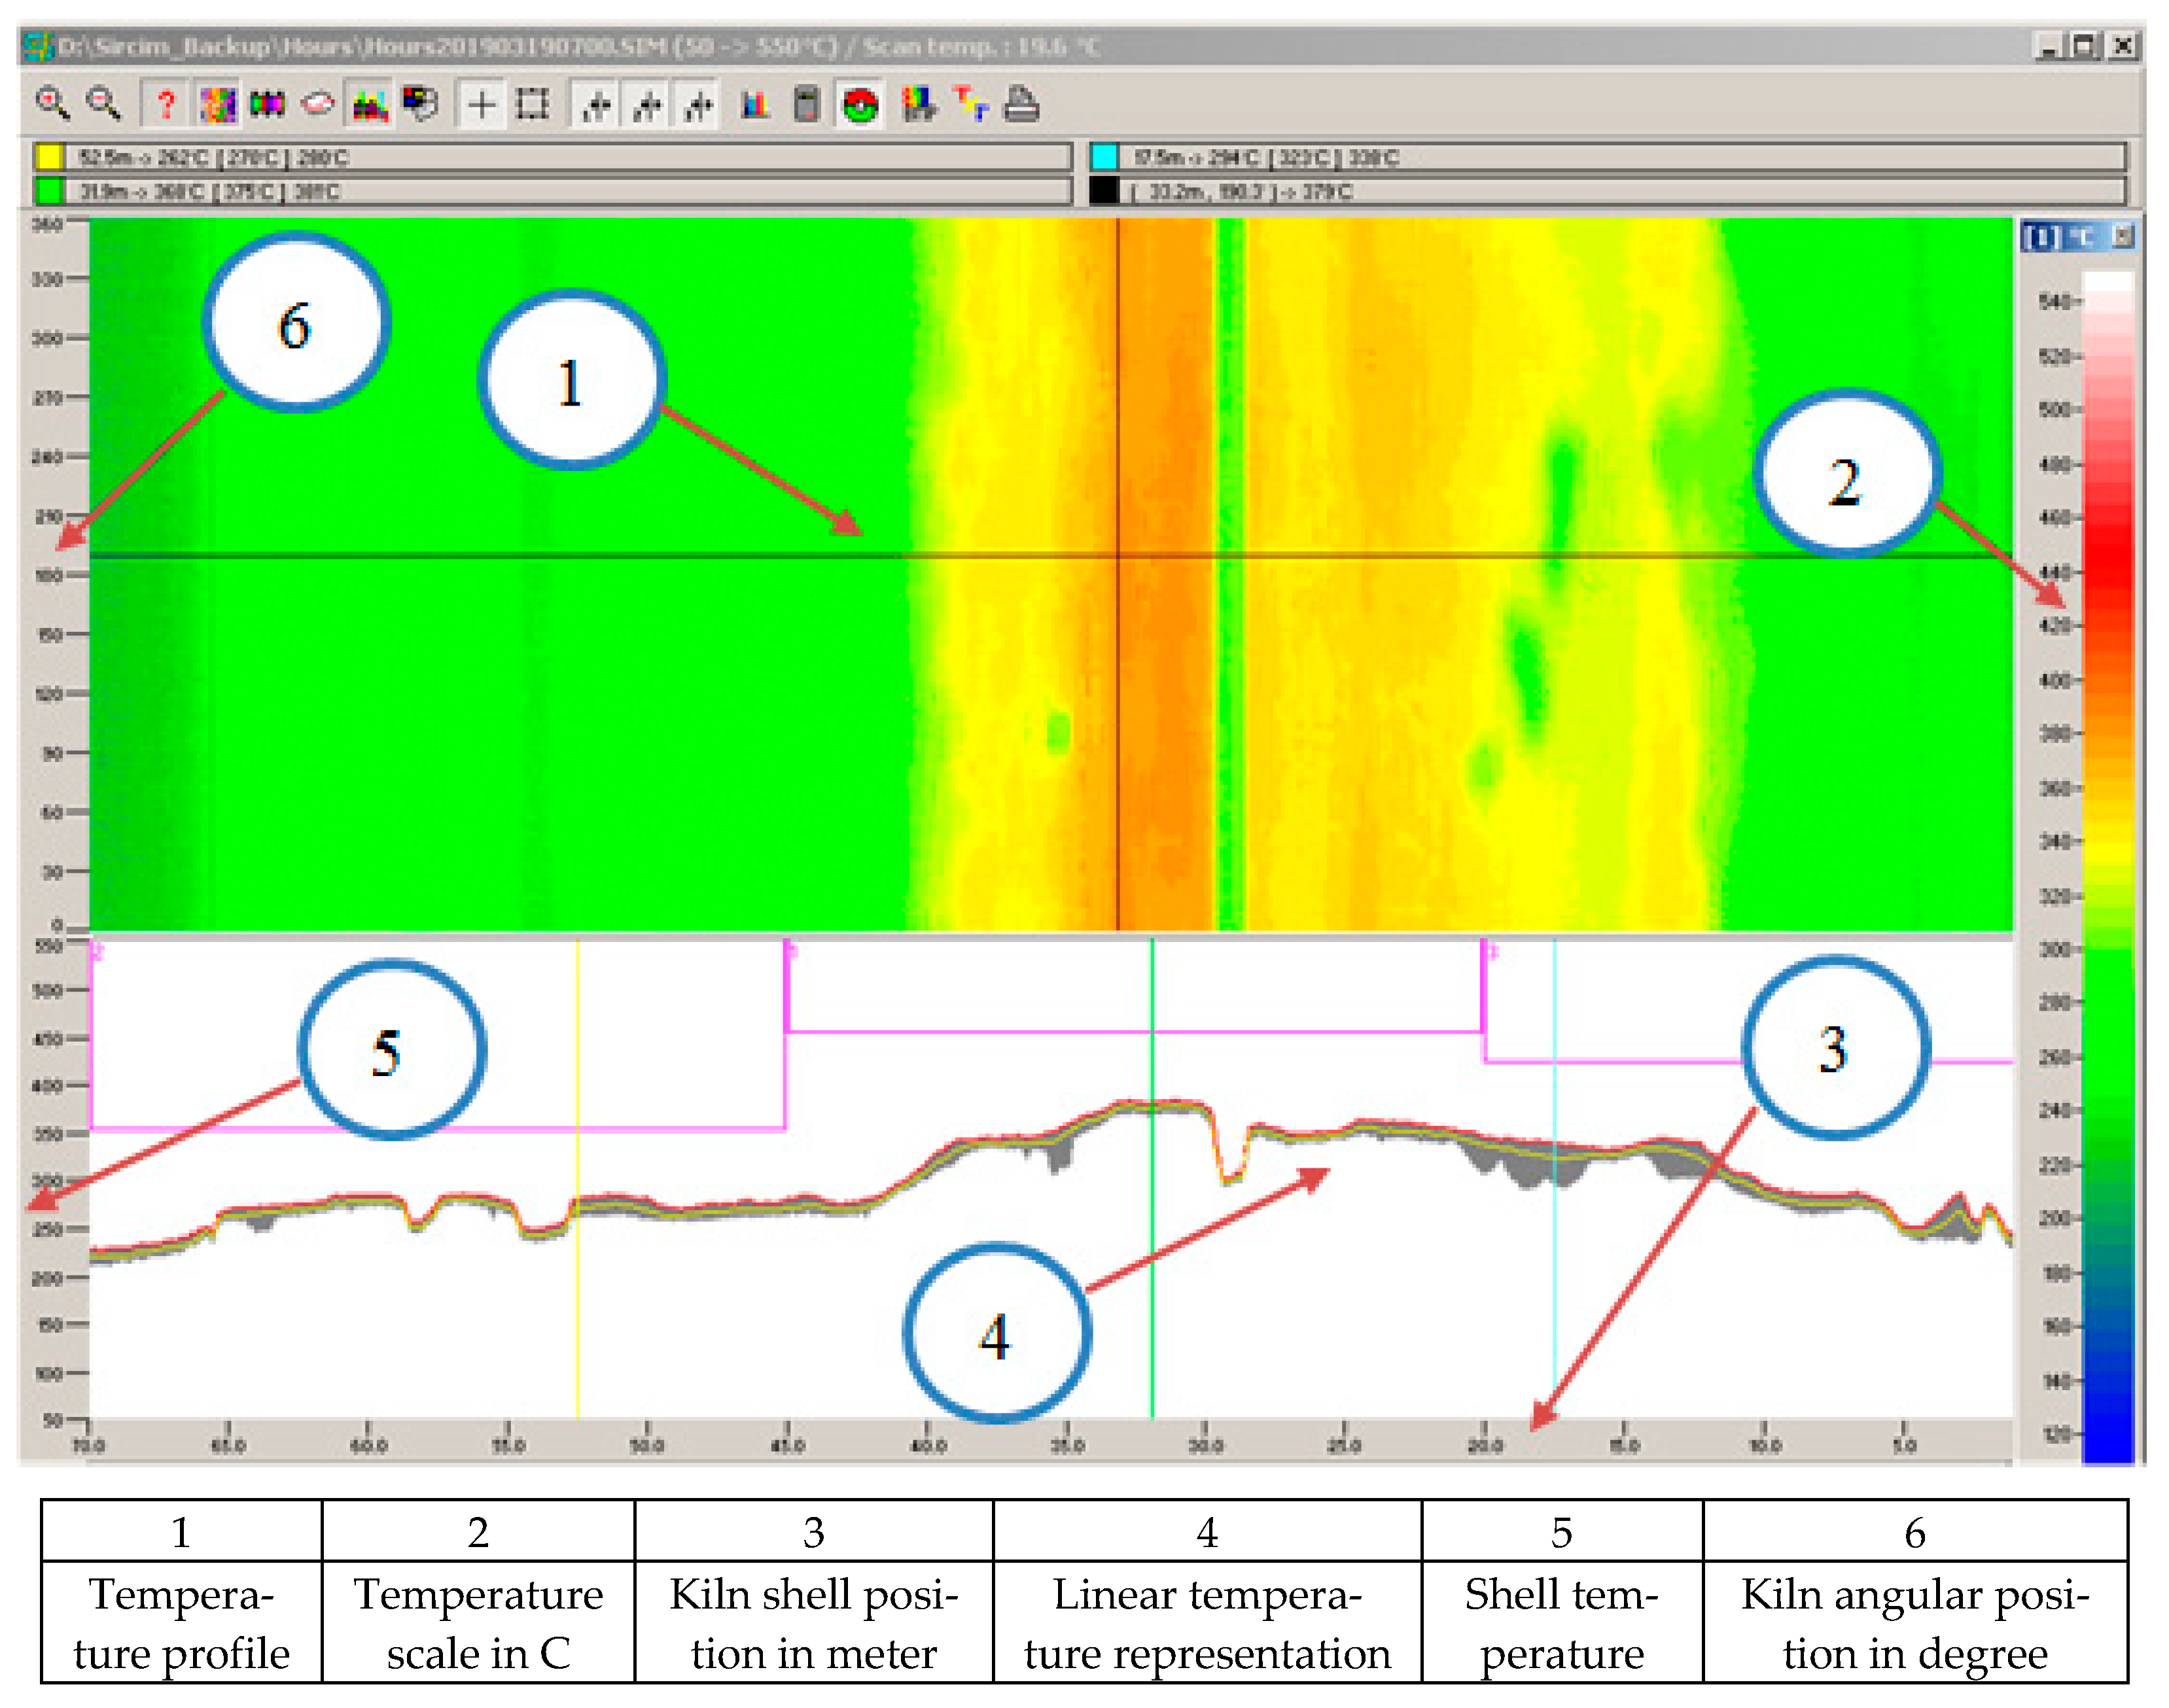2169x1708 pixels.
Task: Click the colored T text labels icon
Action: click(x=970, y=104)
